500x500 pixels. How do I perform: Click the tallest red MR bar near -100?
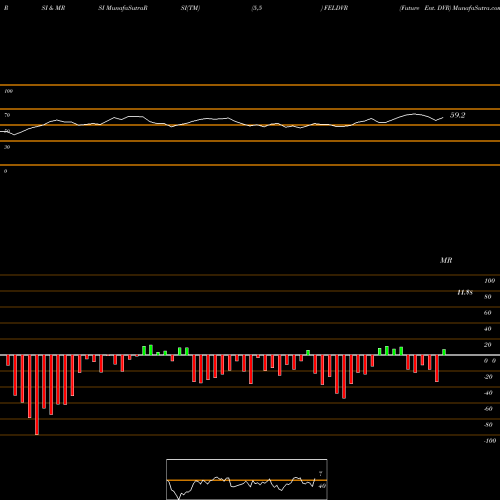[x=37, y=395]
